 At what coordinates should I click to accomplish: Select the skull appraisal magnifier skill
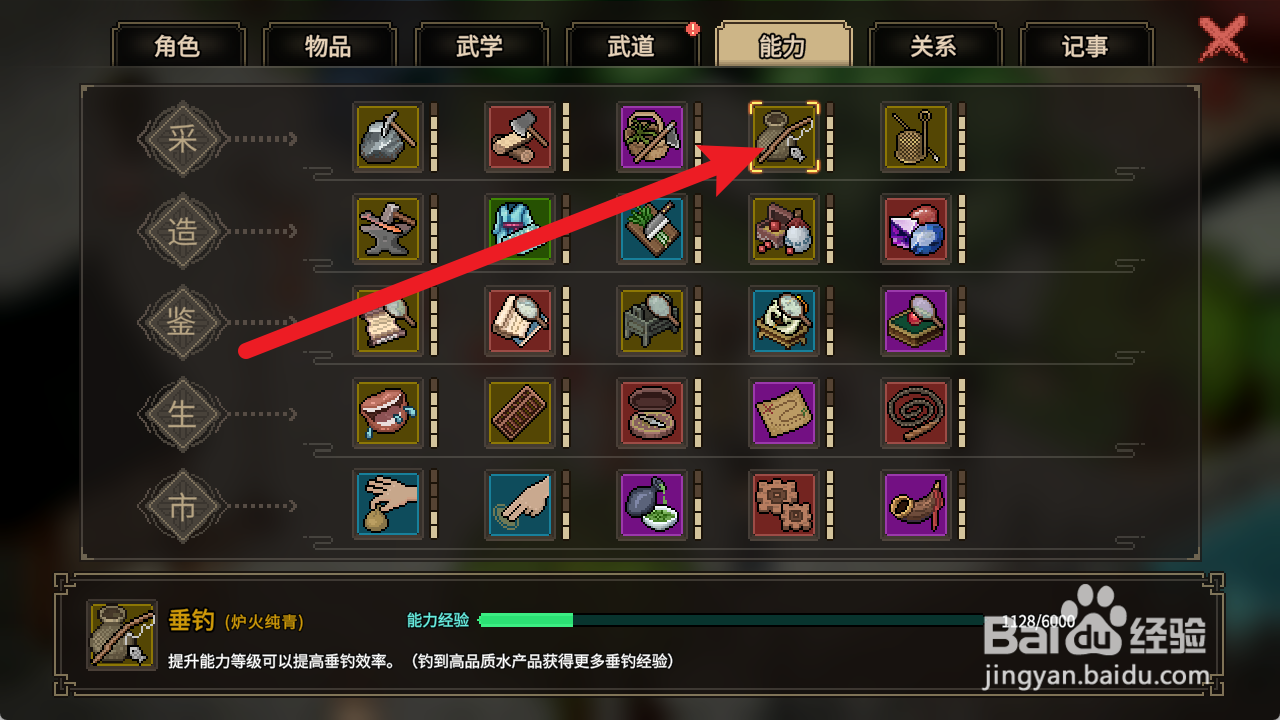click(784, 321)
